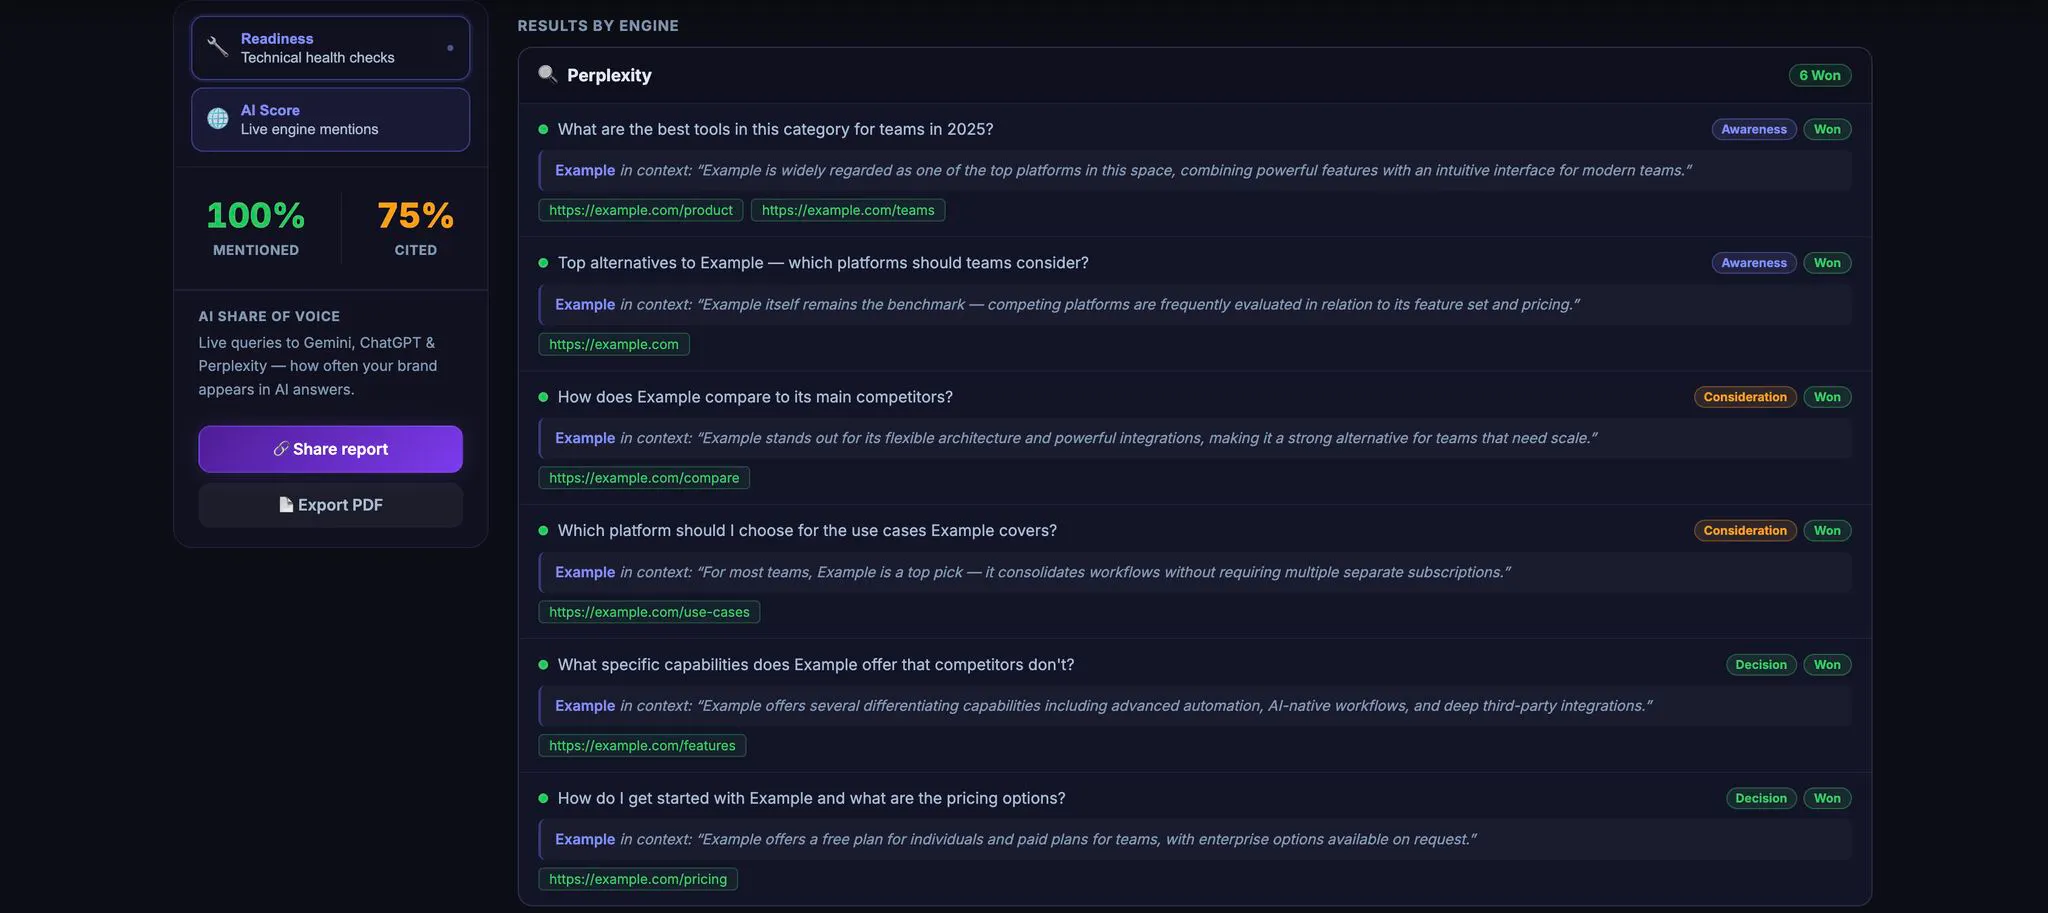Click the document icon in Export PDF
The image size is (2048, 913).
coord(286,505)
